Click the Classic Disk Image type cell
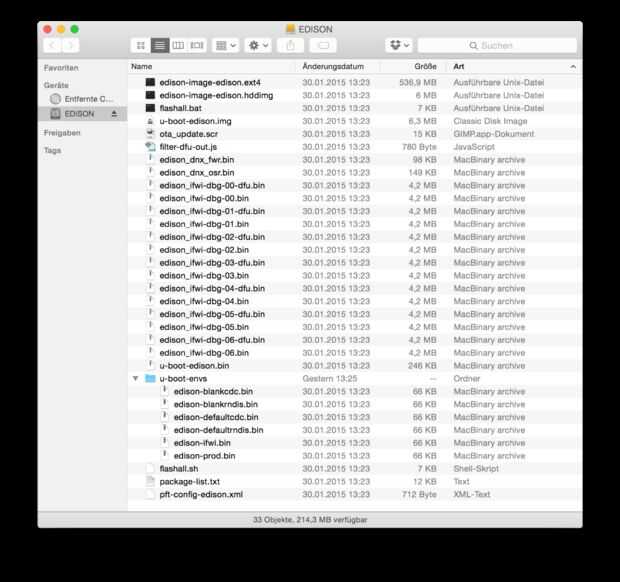The image size is (620, 582). pos(490,121)
